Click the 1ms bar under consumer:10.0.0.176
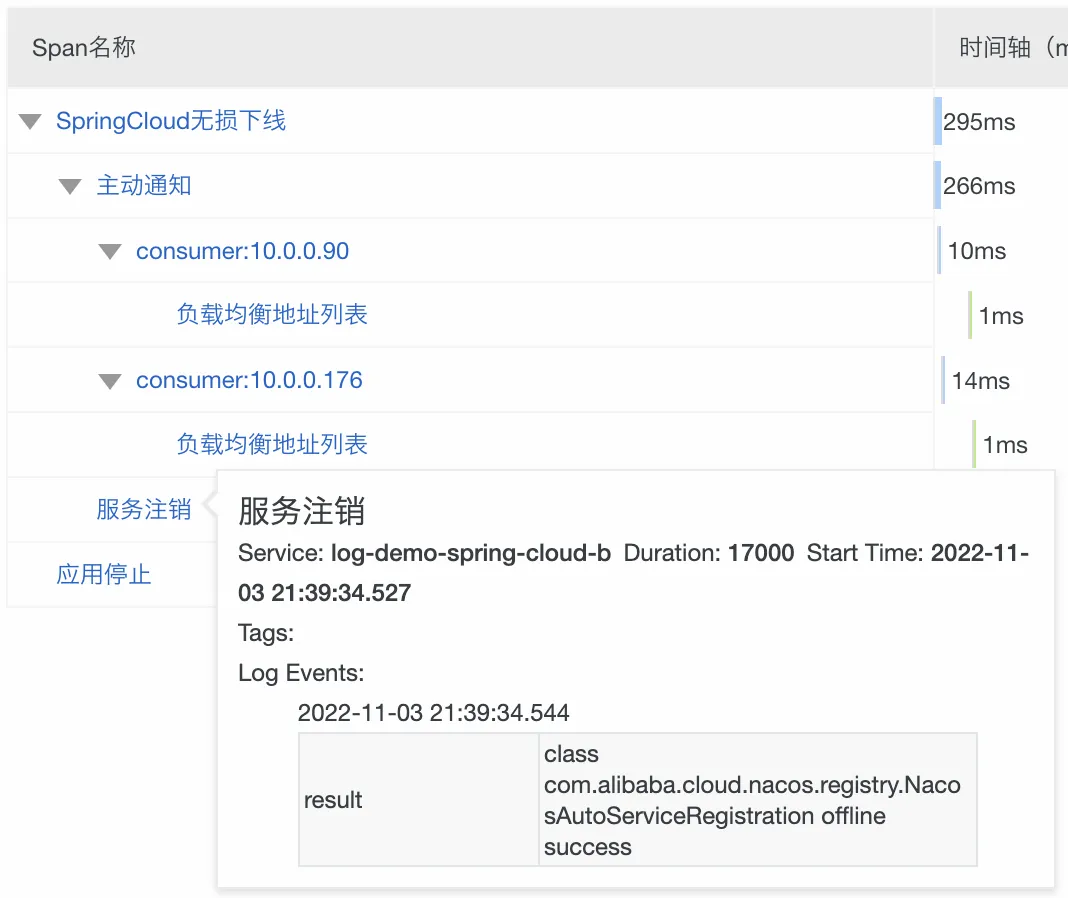Screen dimensions: 1068x898 pyautogui.click(x=974, y=444)
